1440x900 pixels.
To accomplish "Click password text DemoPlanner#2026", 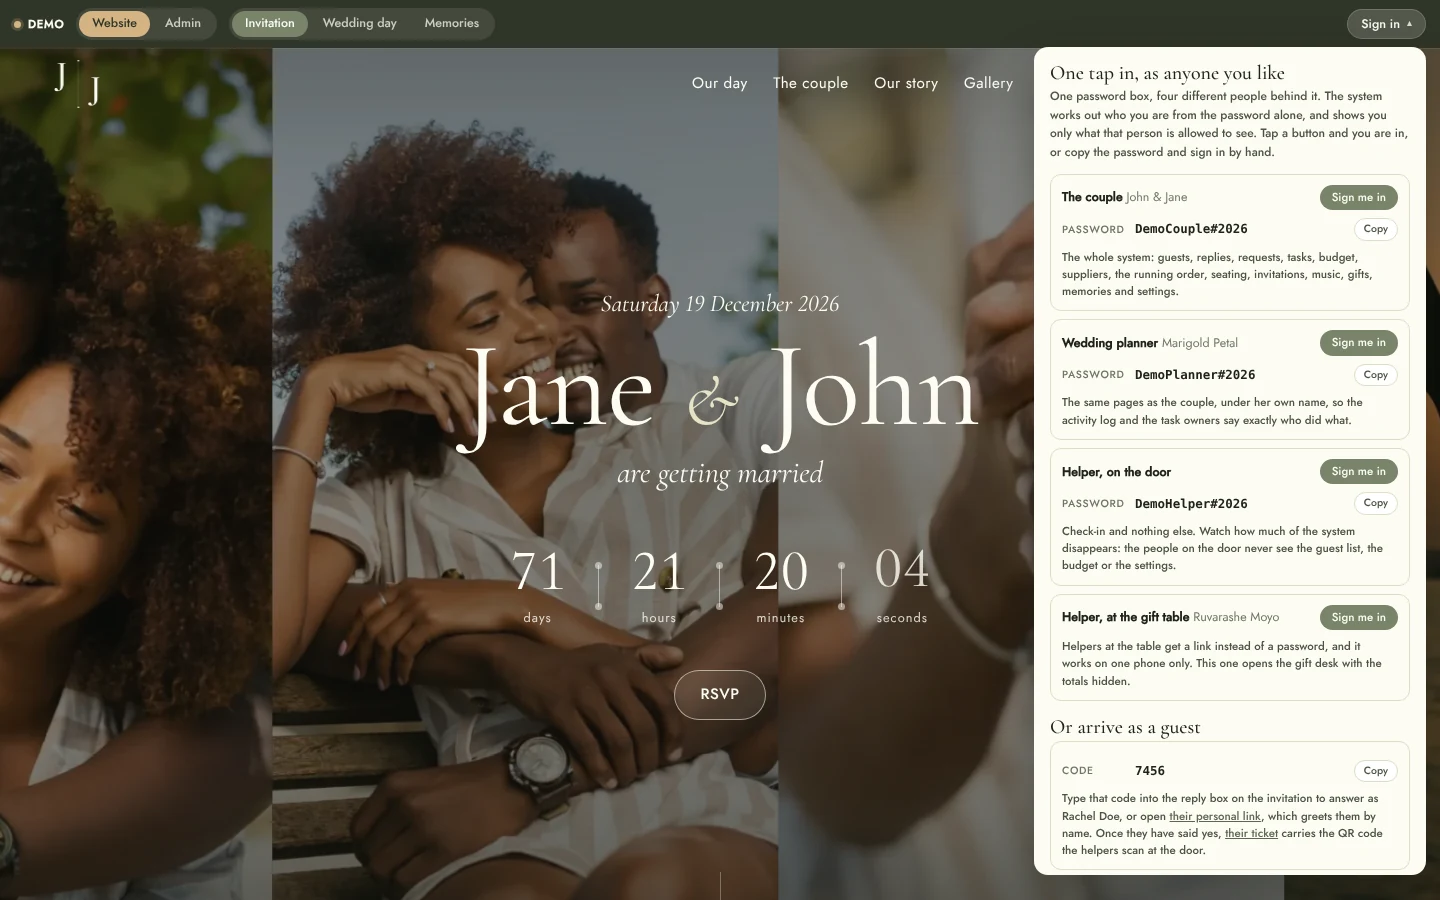I will coord(1195,375).
